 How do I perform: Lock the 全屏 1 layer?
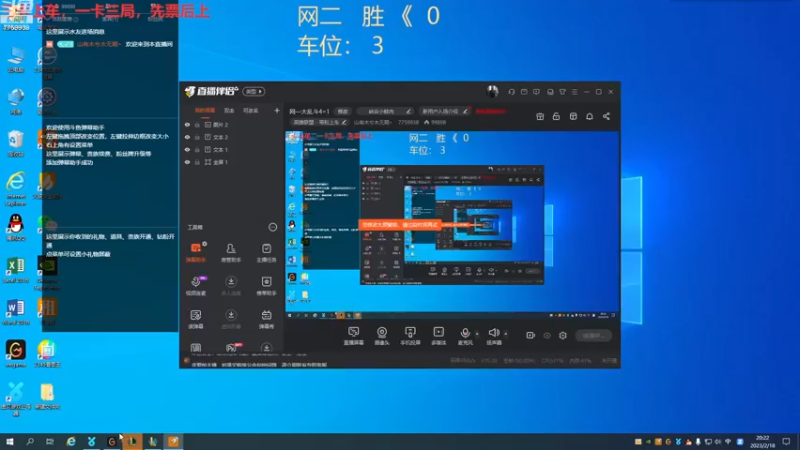197,162
